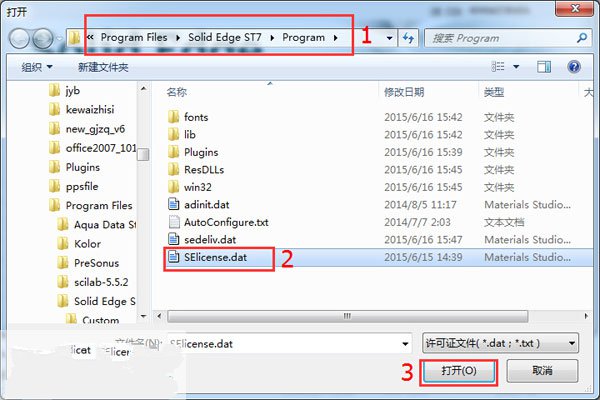This screenshot has width=600, height=400.
Task: Toggle the preview pane icon
Action: click(544, 67)
